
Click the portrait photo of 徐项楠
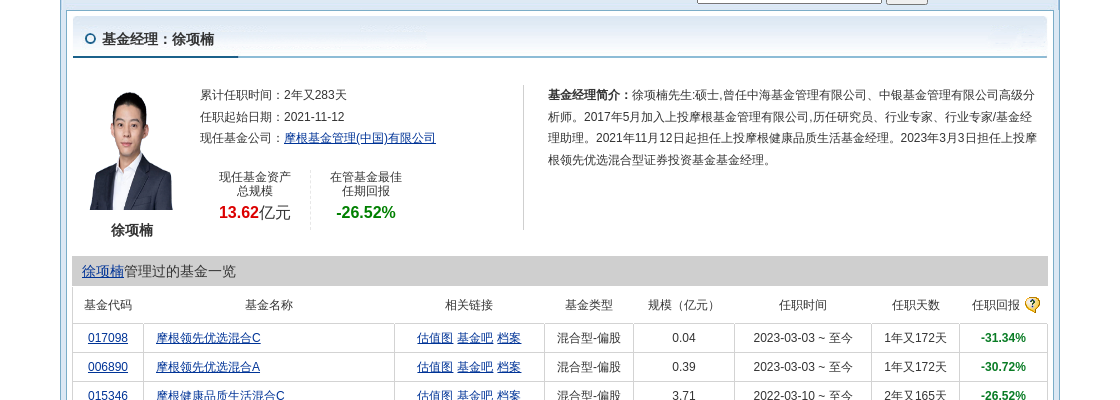click(x=131, y=151)
